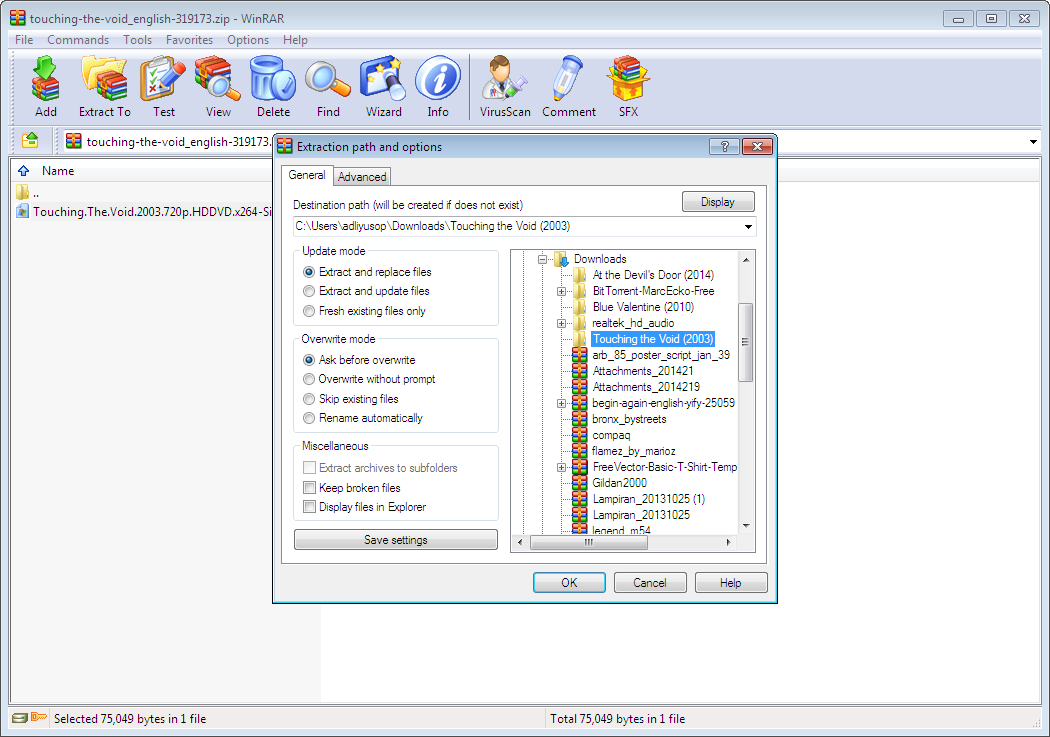Open the Options menu
The height and width of the screenshot is (737, 1050).
point(248,39)
